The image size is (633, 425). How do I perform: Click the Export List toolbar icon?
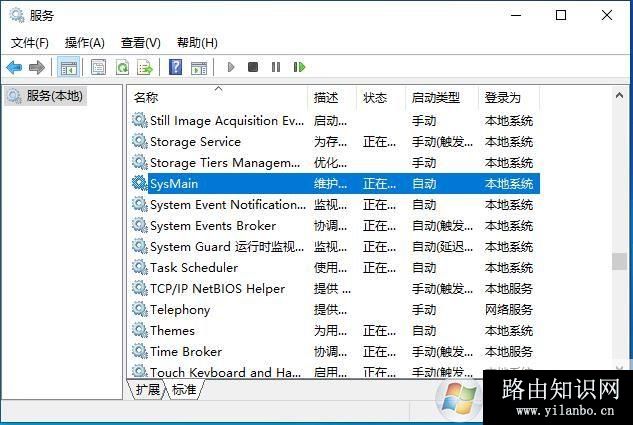click(145, 67)
